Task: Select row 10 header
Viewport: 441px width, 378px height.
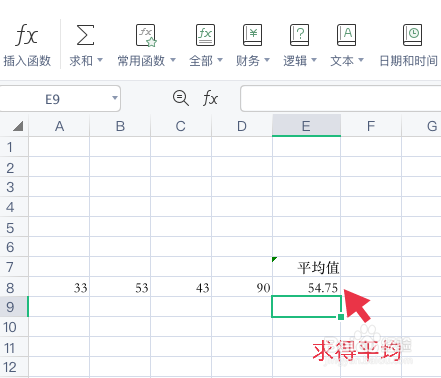Action: (14, 327)
